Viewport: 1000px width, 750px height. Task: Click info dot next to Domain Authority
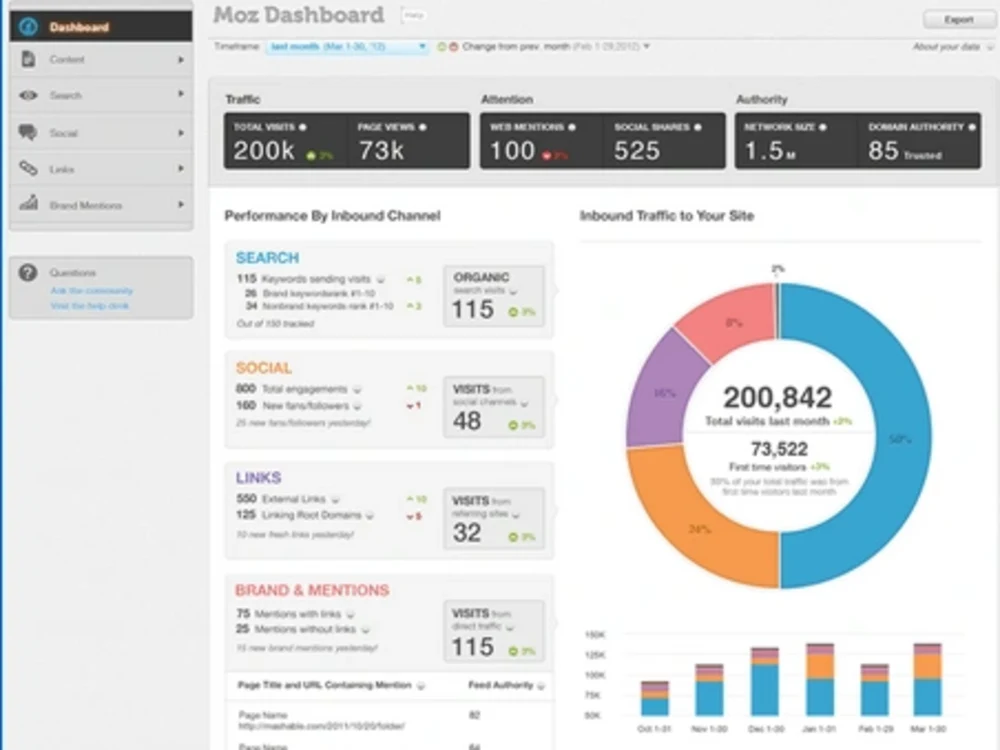[x=972, y=128]
